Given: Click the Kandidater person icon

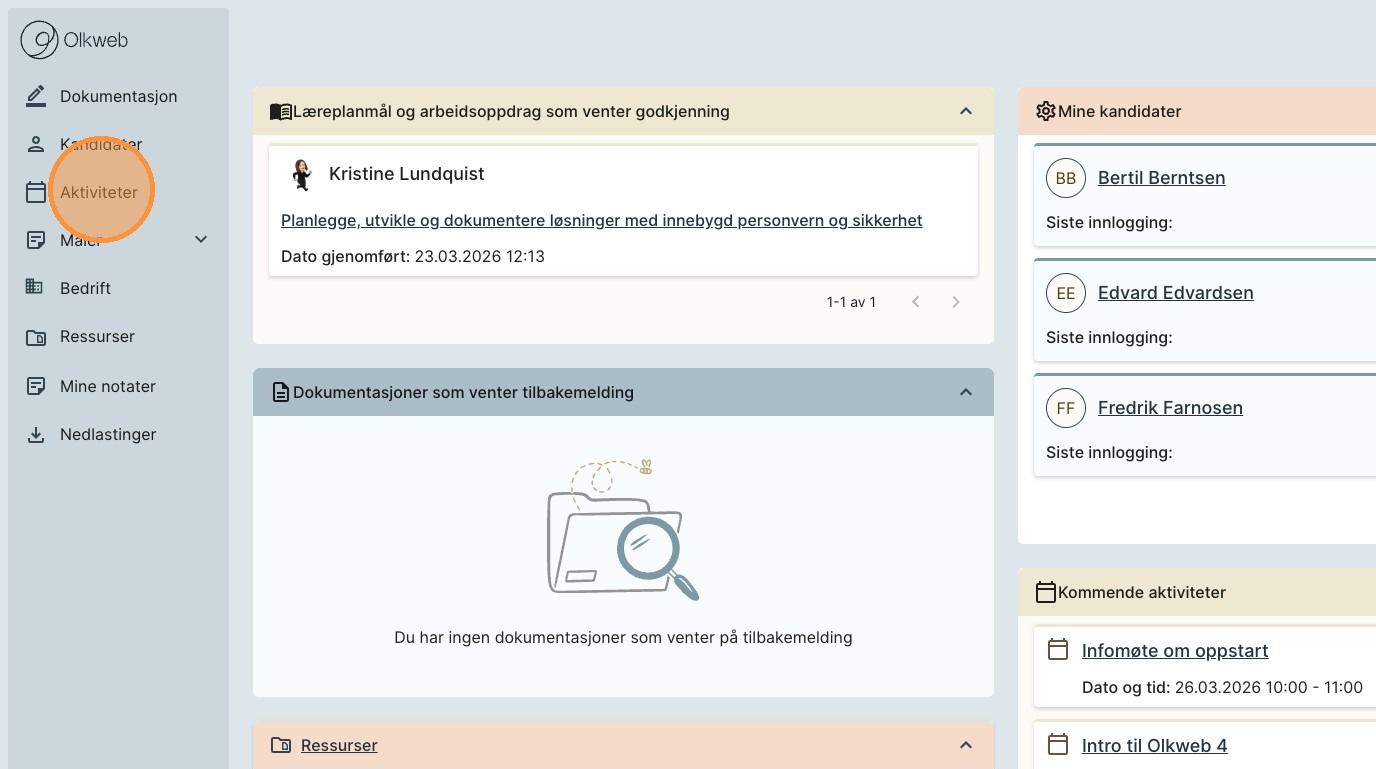Looking at the screenshot, I should coord(36,144).
